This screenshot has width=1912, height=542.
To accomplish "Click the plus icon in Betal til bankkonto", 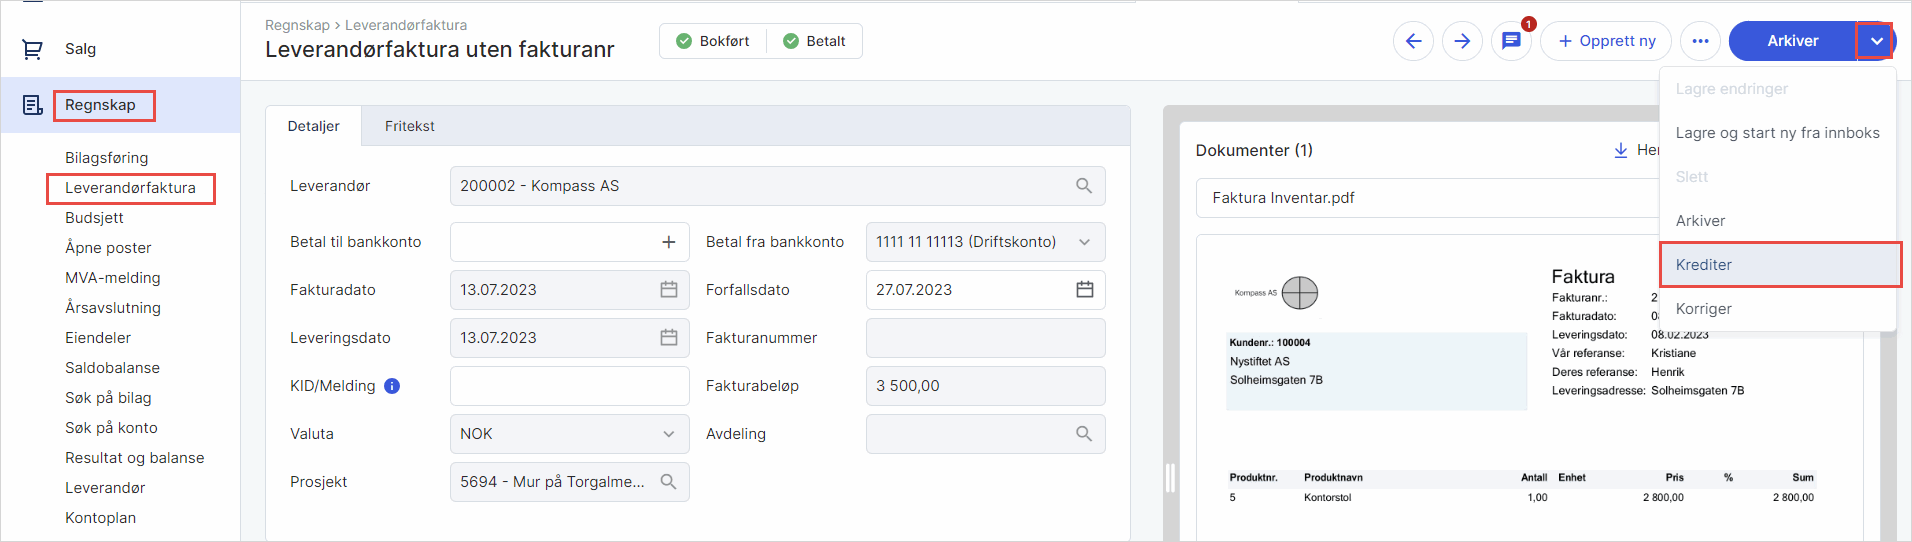I will (x=669, y=242).
